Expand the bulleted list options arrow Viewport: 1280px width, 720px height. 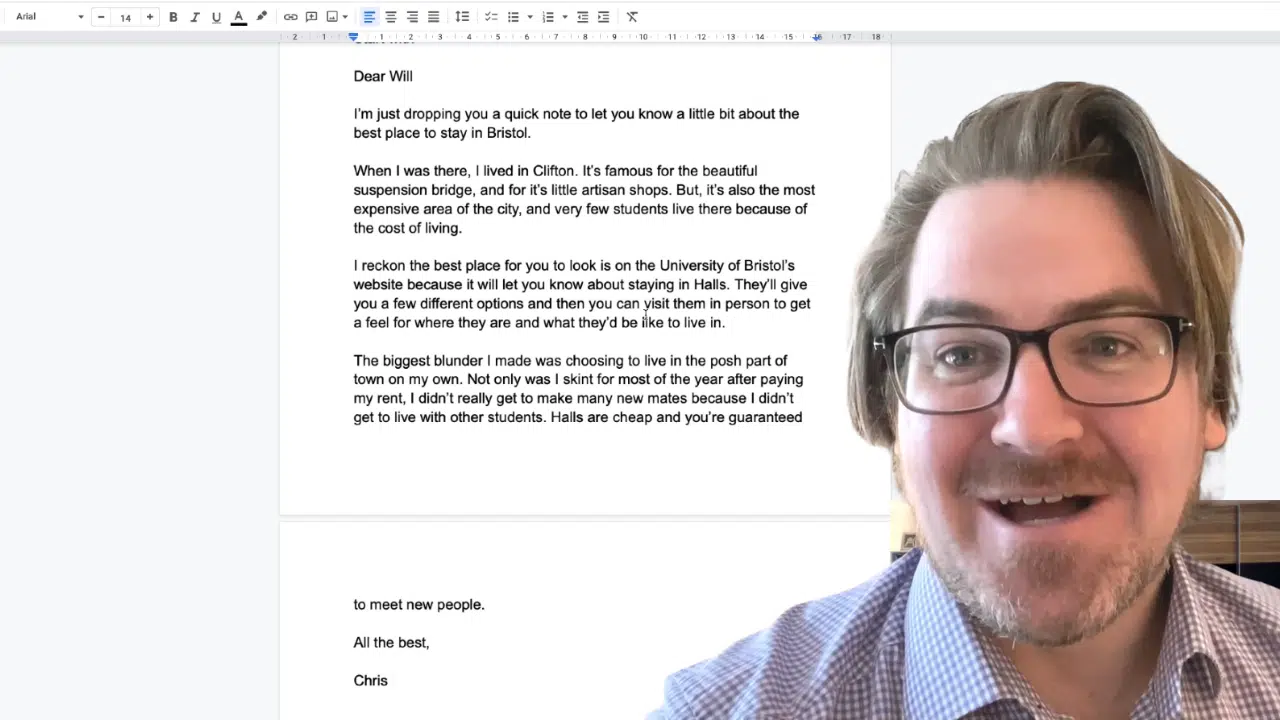tap(530, 17)
